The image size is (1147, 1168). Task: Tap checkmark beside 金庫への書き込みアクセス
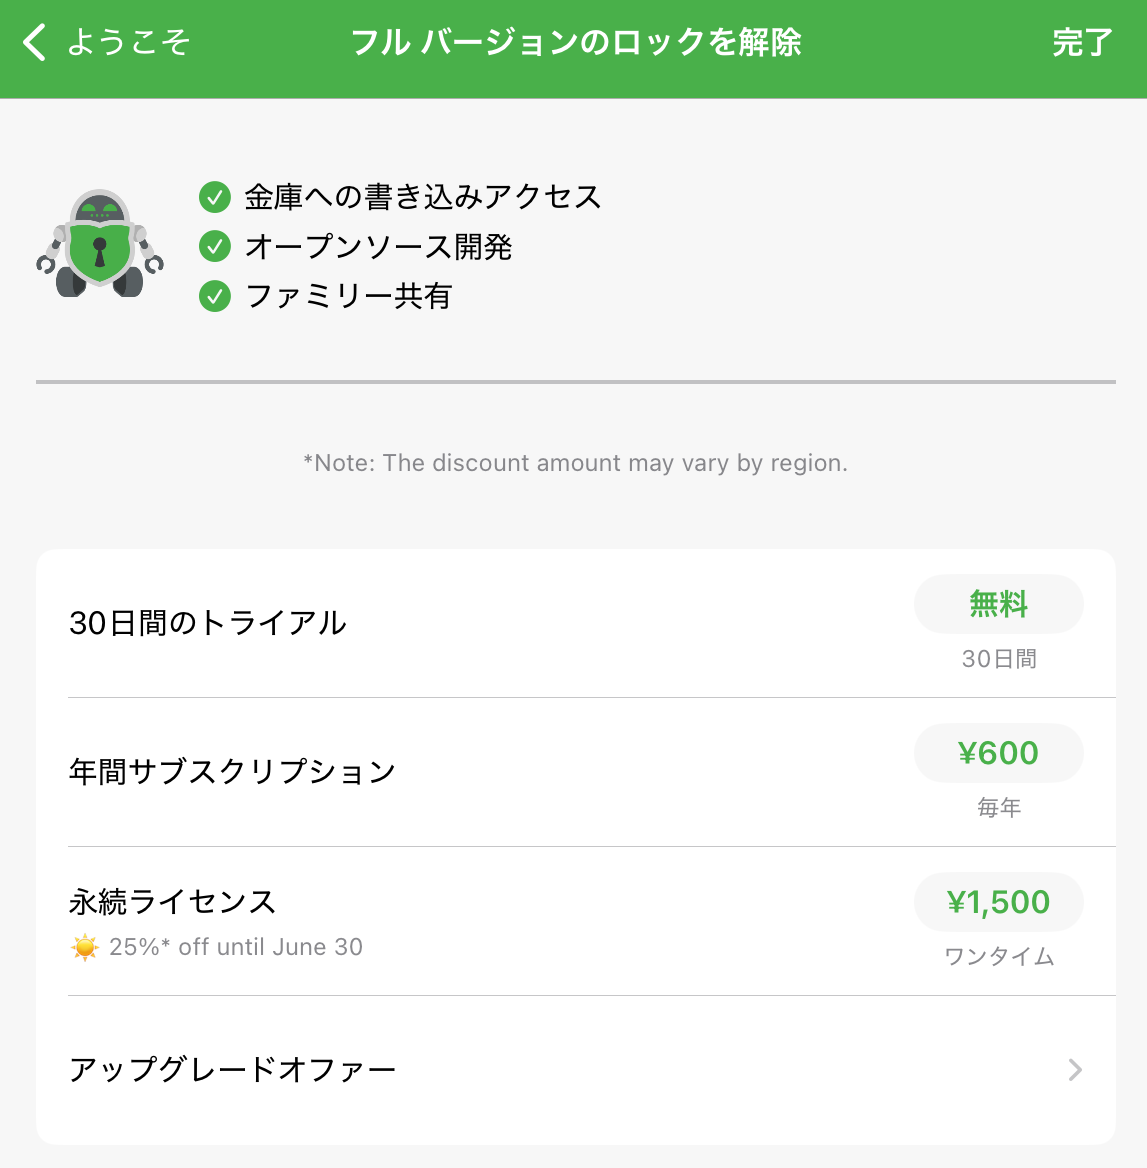215,197
